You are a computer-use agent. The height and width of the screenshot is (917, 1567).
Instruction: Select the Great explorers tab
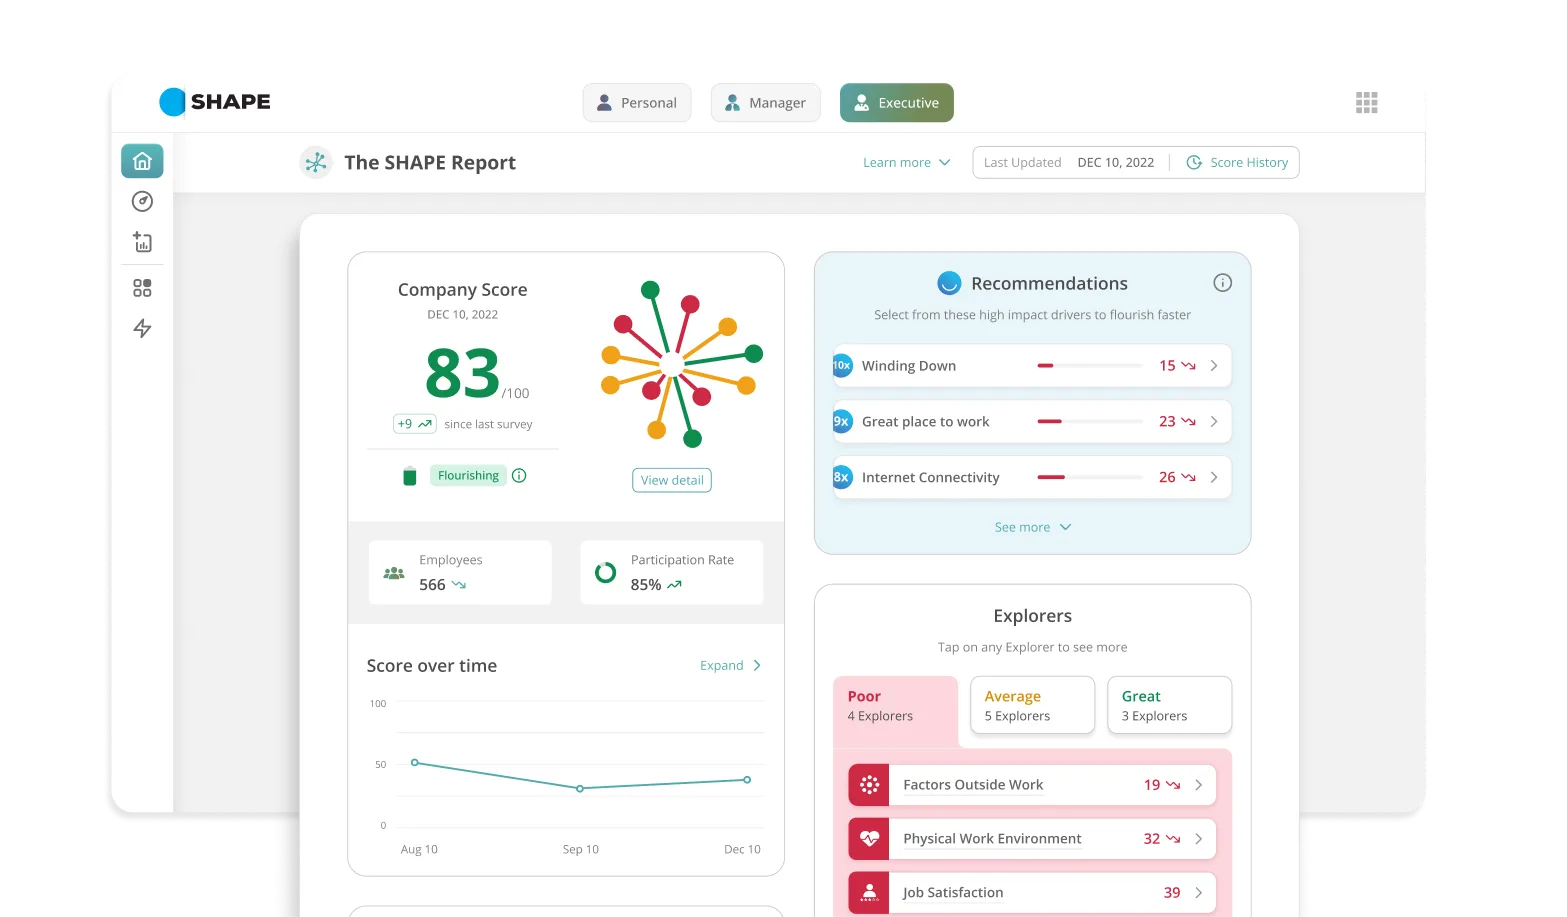(1169, 705)
